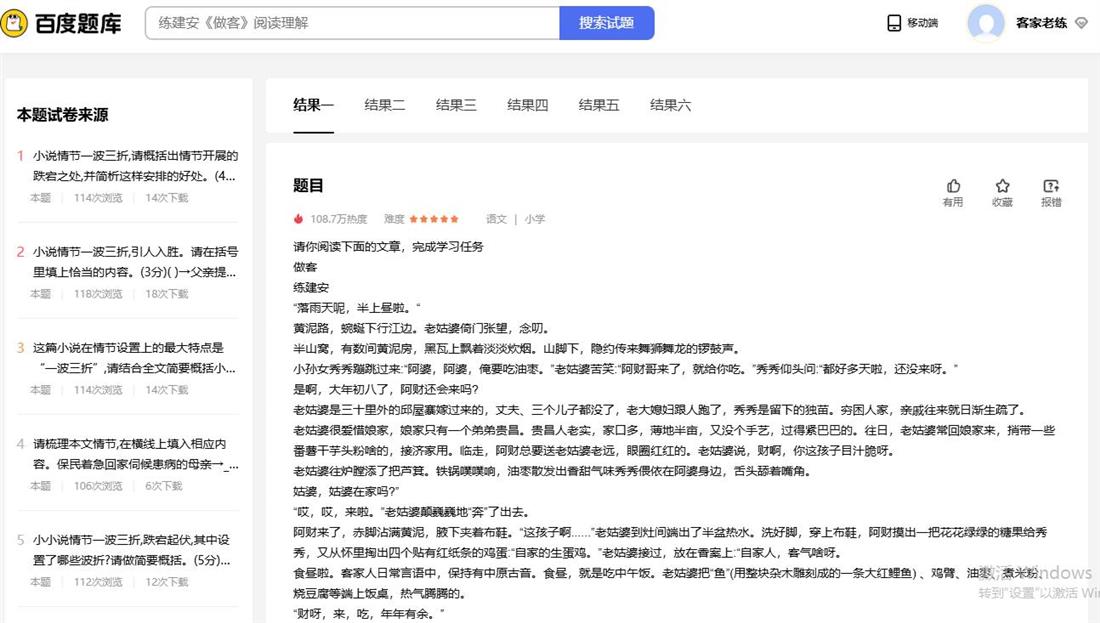Screen dimensions: 1100x623
Task: Click the 收藏 star icon
Action: coord(1002,186)
